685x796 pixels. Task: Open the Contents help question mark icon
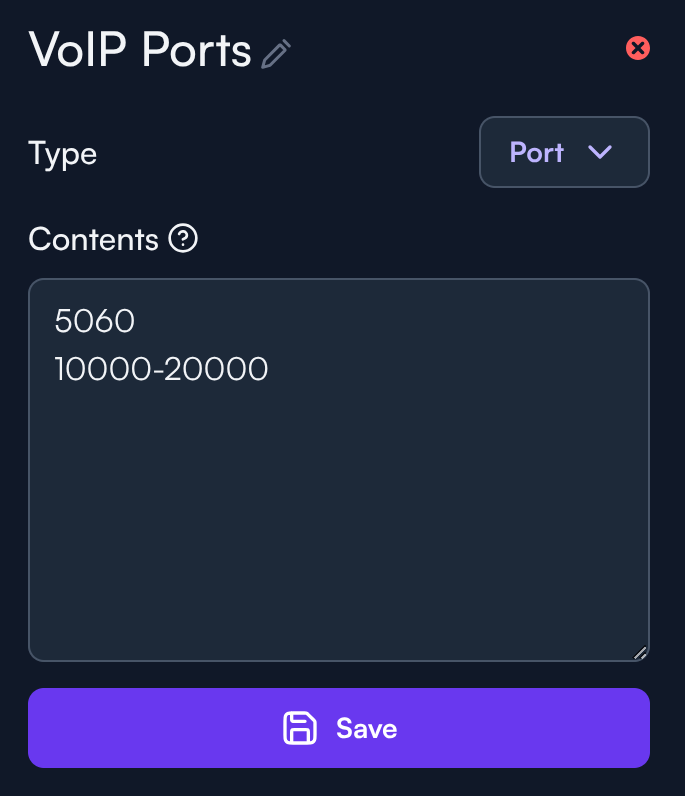pyautogui.click(x=183, y=239)
